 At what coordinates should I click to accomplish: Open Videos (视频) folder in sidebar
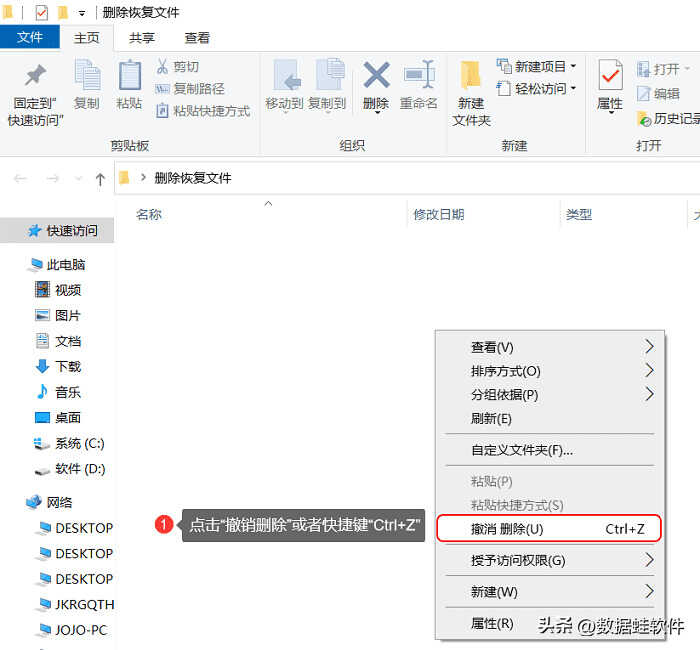coord(58,290)
